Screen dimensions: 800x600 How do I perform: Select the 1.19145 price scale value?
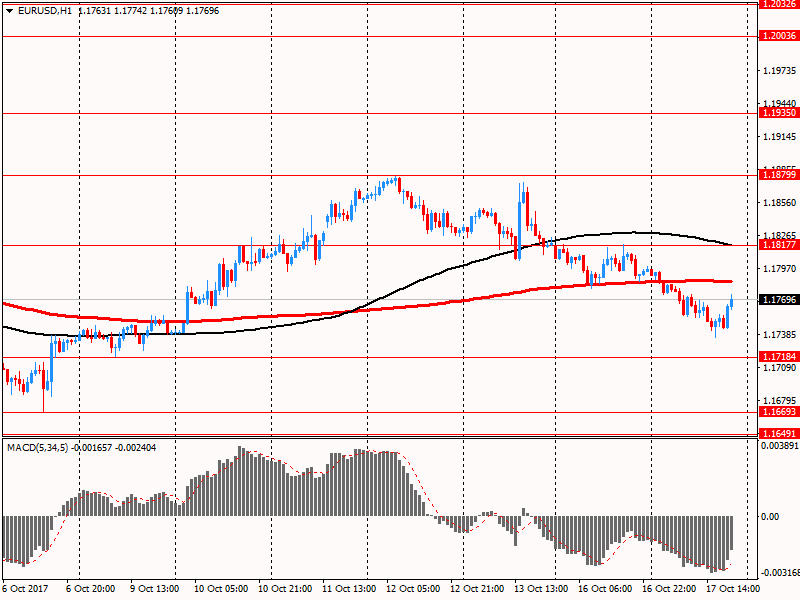point(779,137)
